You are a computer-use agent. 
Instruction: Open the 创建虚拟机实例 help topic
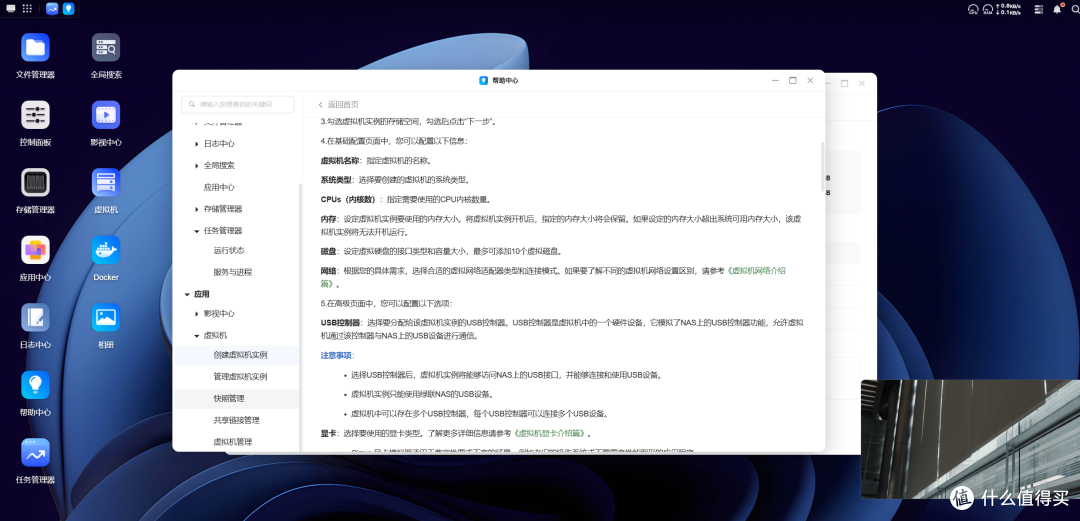click(236, 356)
